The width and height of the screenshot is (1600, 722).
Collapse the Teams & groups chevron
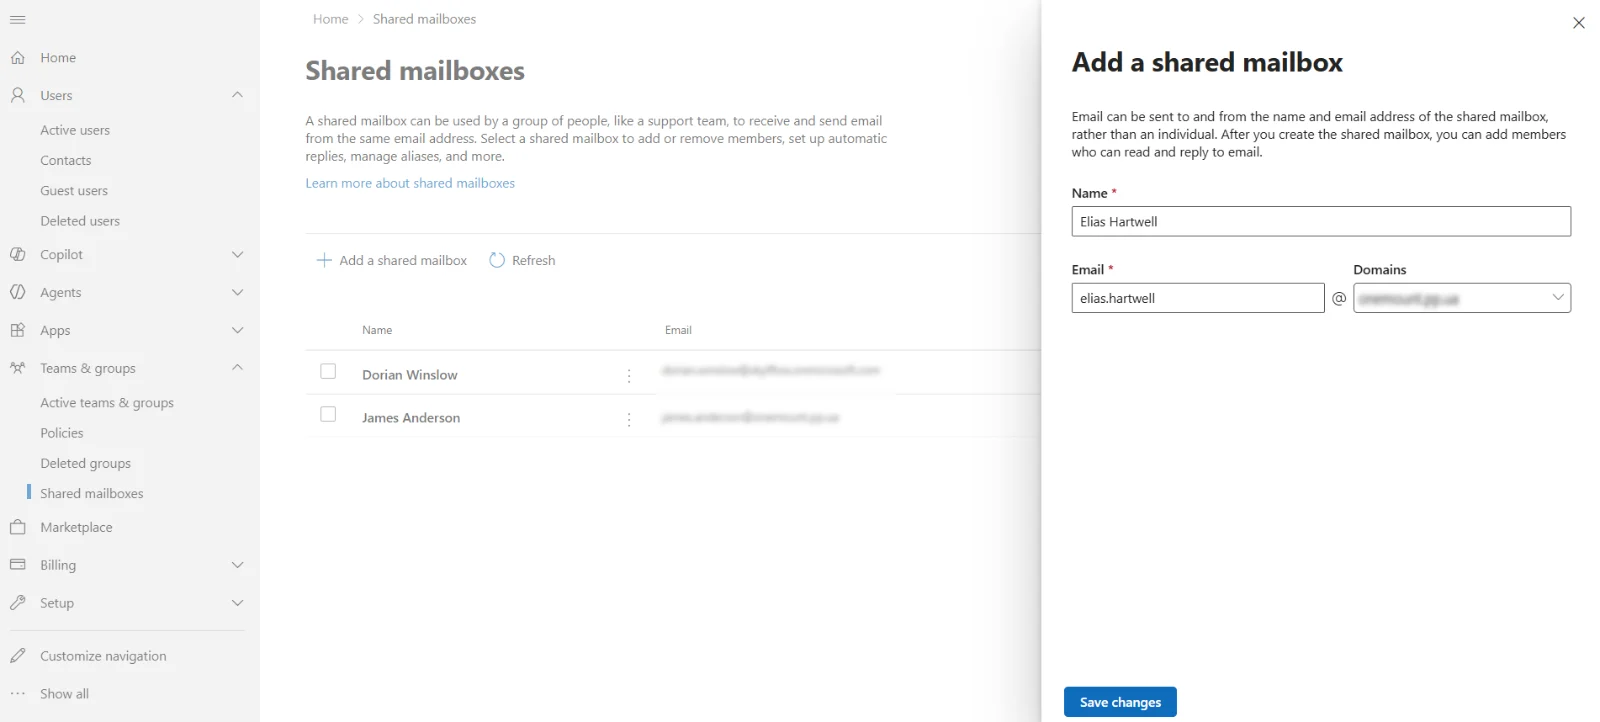tap(237, 368)
